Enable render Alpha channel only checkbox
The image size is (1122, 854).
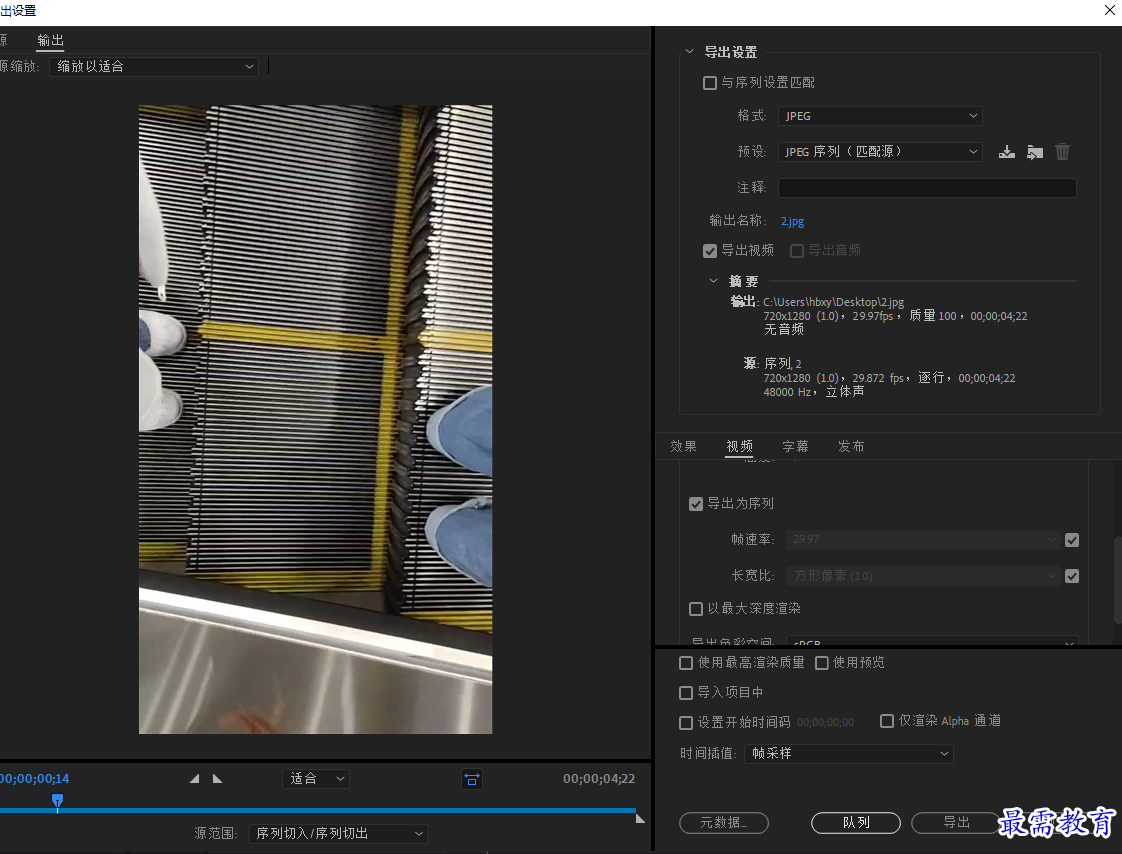(x=887, y=721)
